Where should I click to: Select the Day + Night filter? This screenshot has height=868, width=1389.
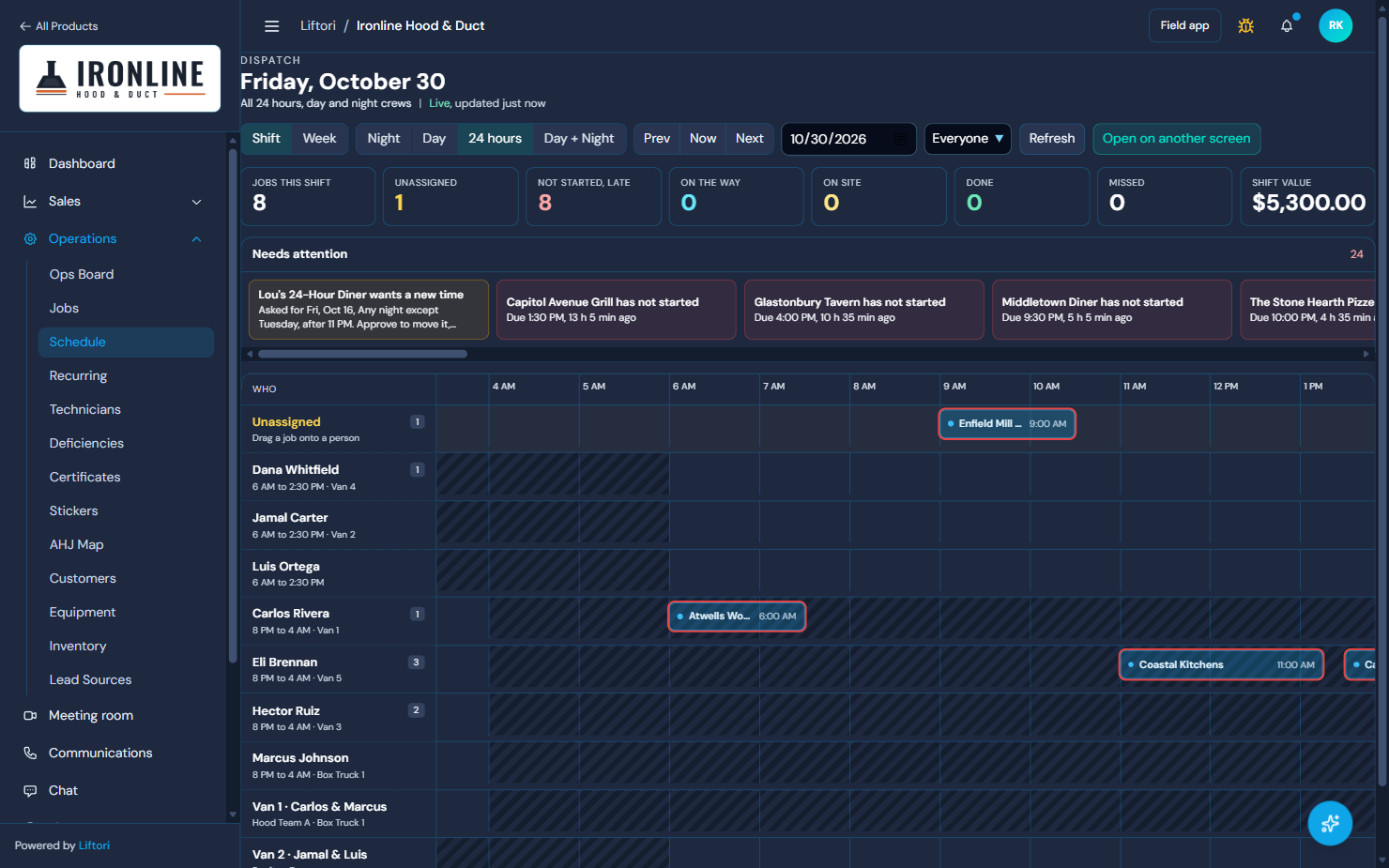[x=579, y=139]
